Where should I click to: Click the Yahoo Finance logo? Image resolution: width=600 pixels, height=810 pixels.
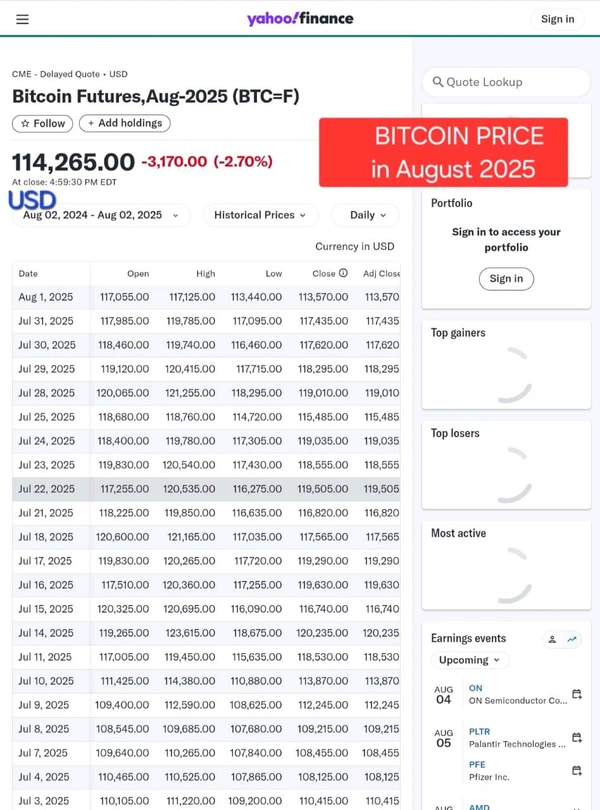[300, 19]
